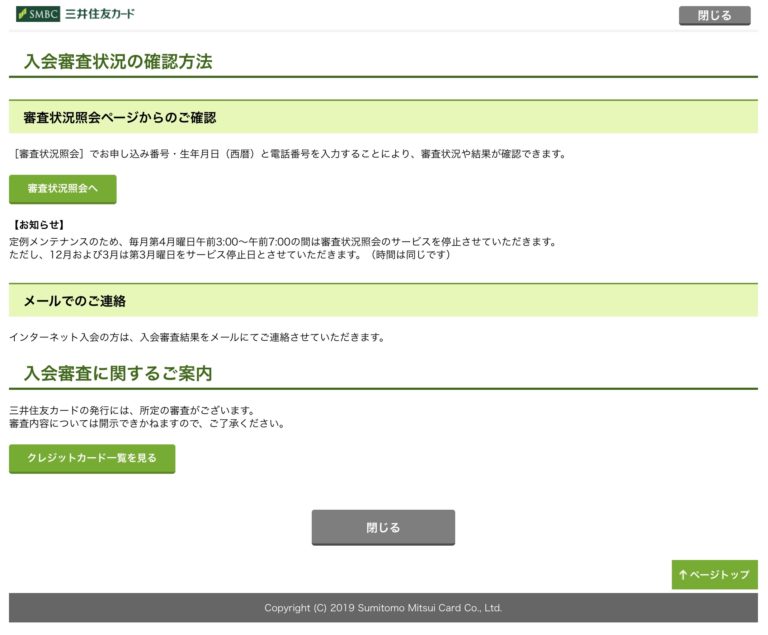Click the 三井住友カード brand name text
Image resolution: width=768 pixels, height=635 pixels.
coord(99,14)
